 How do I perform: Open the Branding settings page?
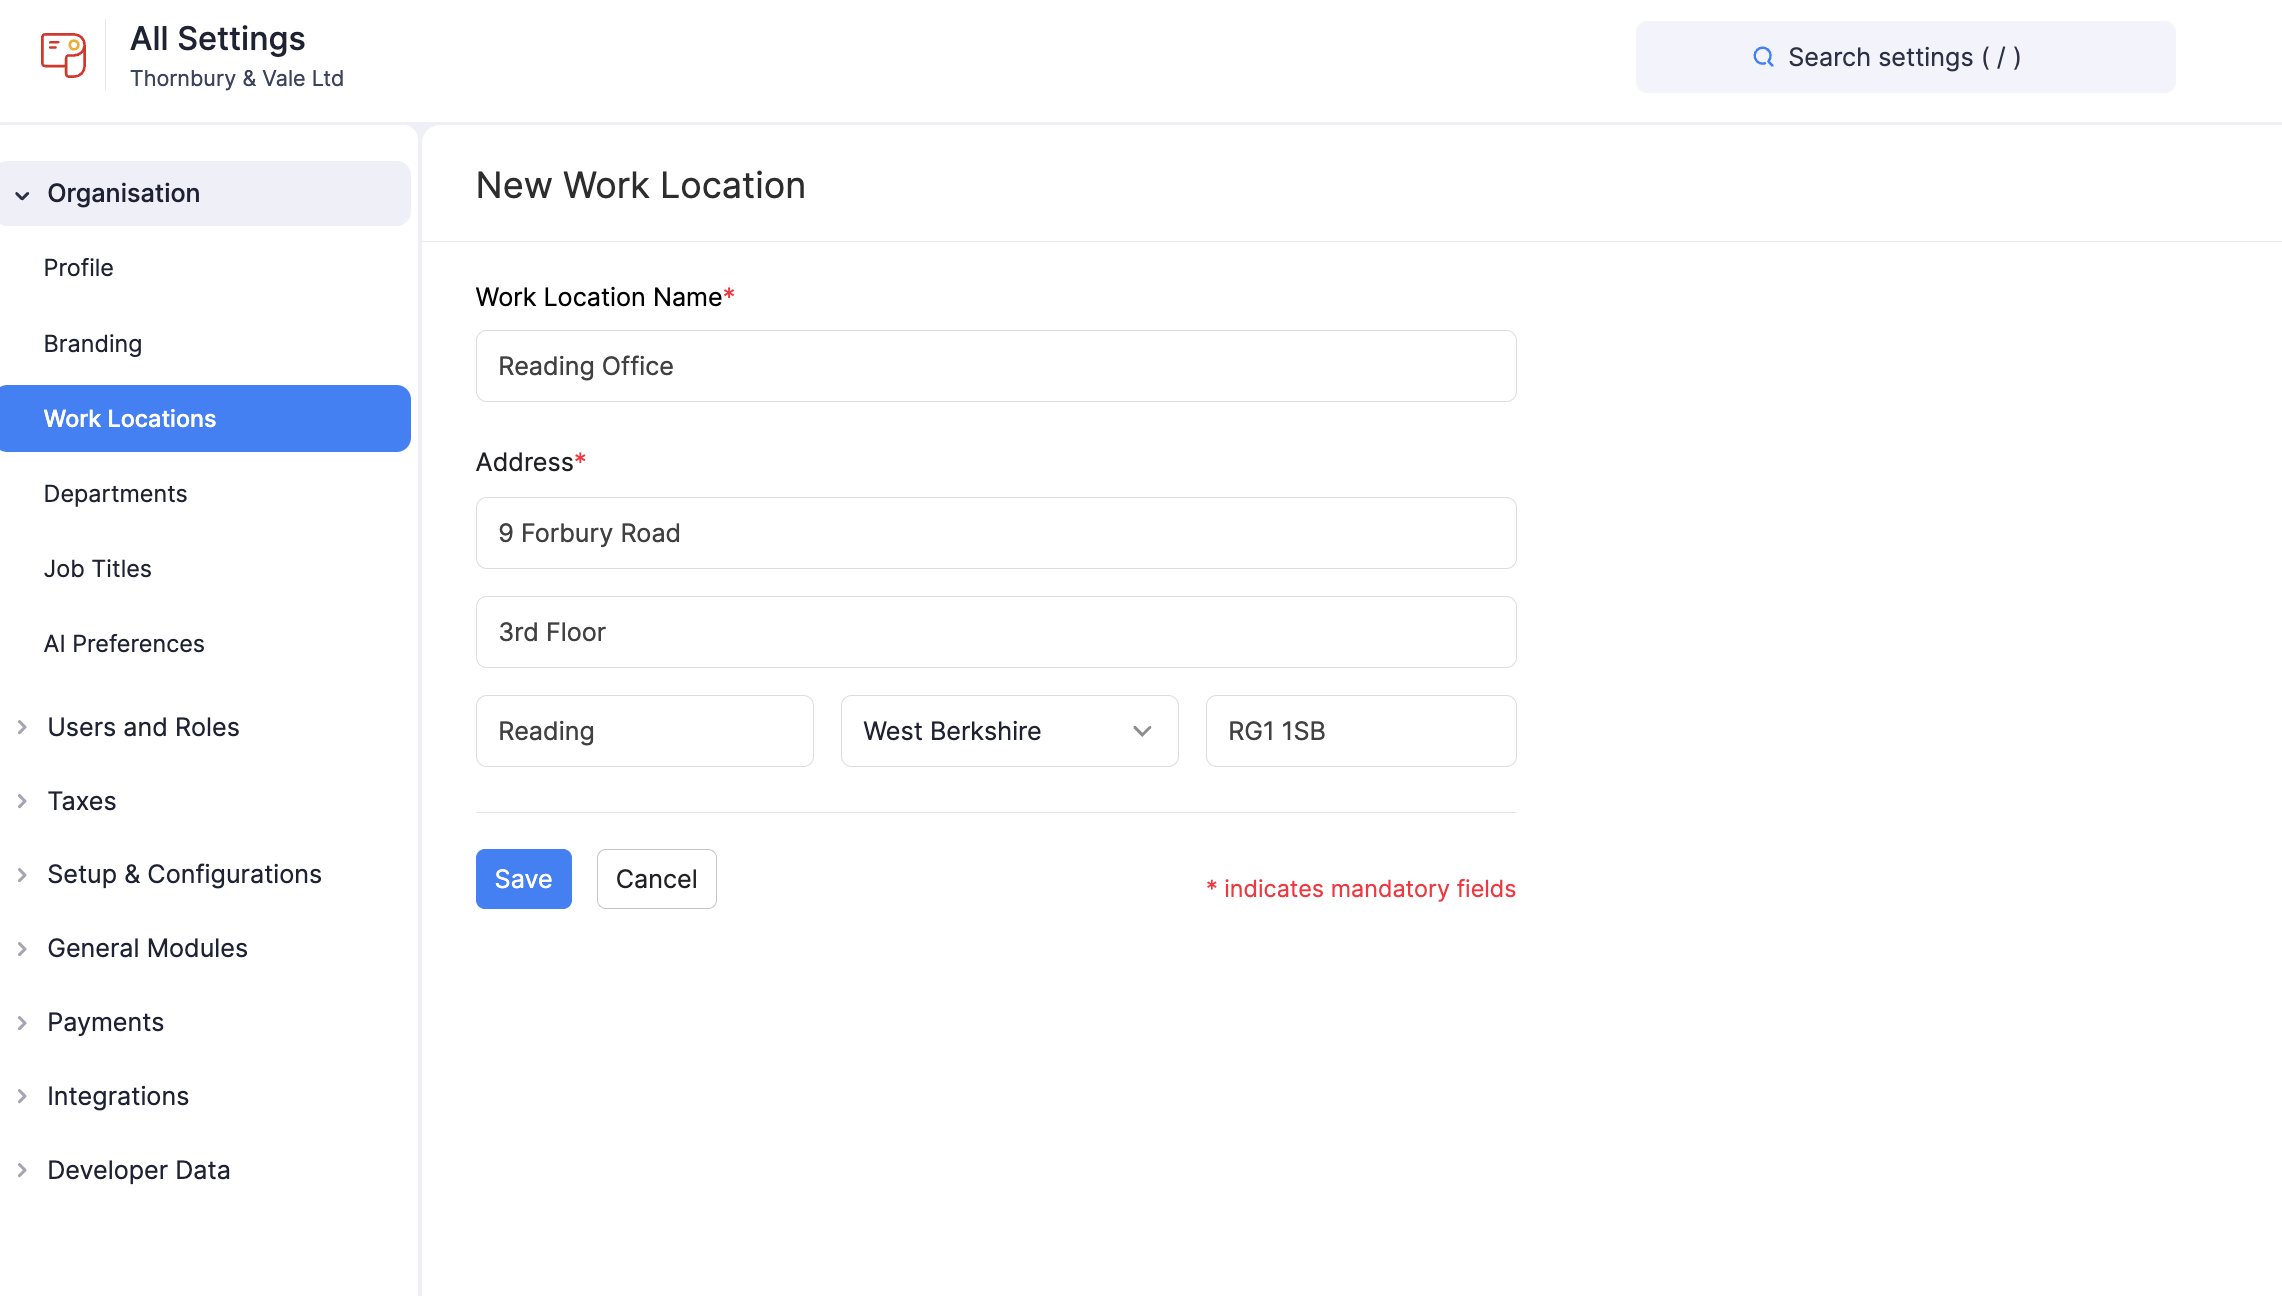tap(93, 344)
